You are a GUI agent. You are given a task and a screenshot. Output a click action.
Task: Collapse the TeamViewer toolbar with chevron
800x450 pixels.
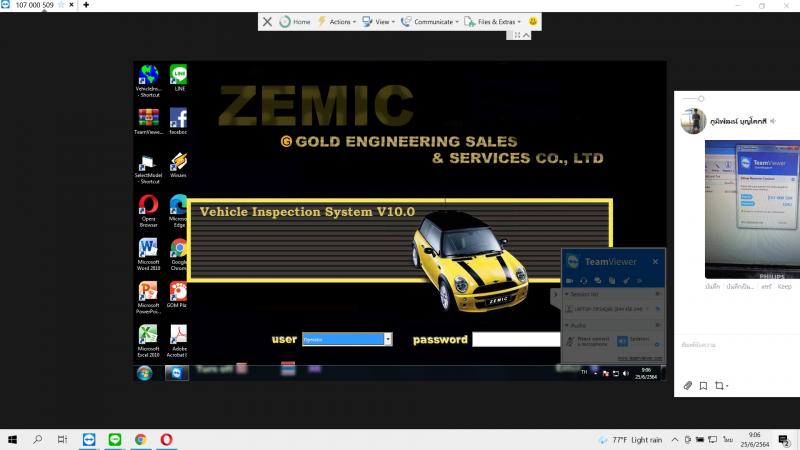(526, 35)
